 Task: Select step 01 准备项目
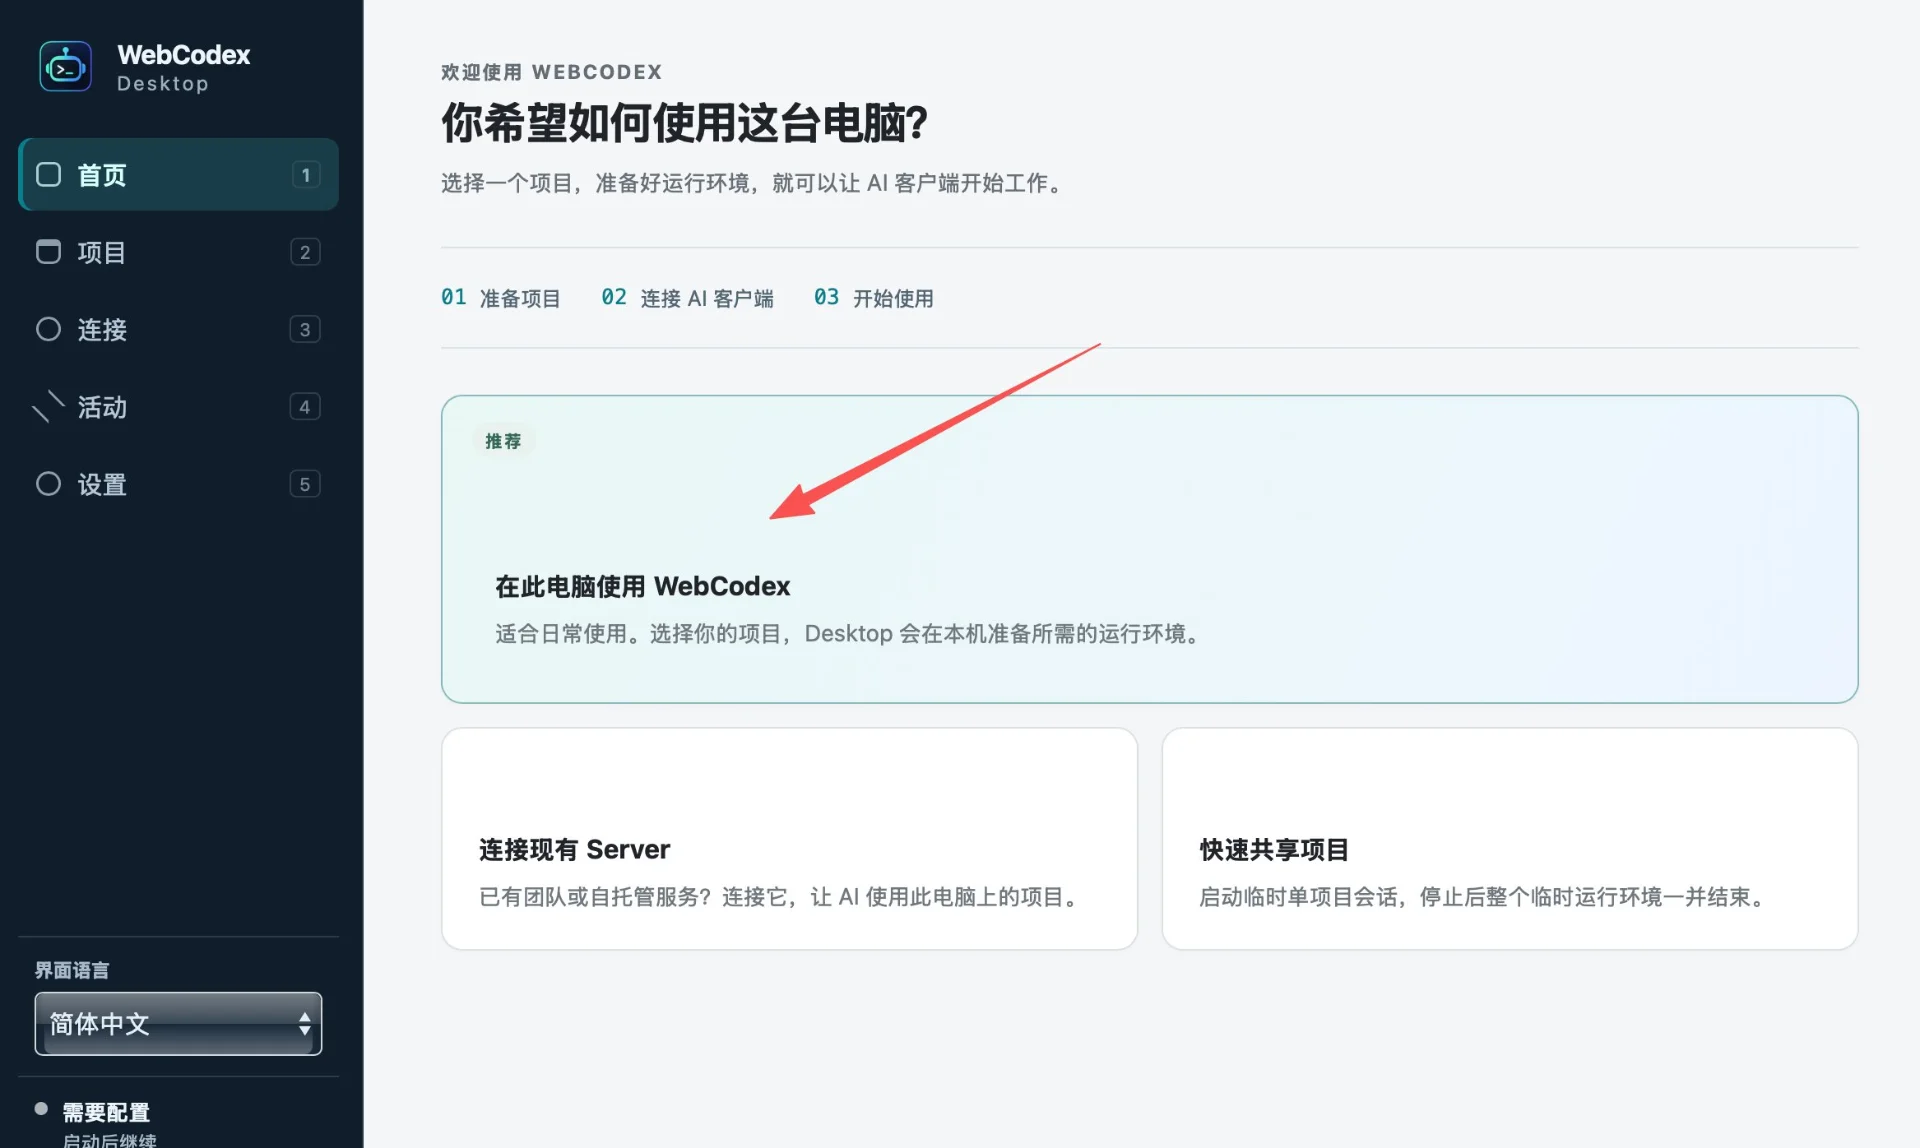click(500, 298)
